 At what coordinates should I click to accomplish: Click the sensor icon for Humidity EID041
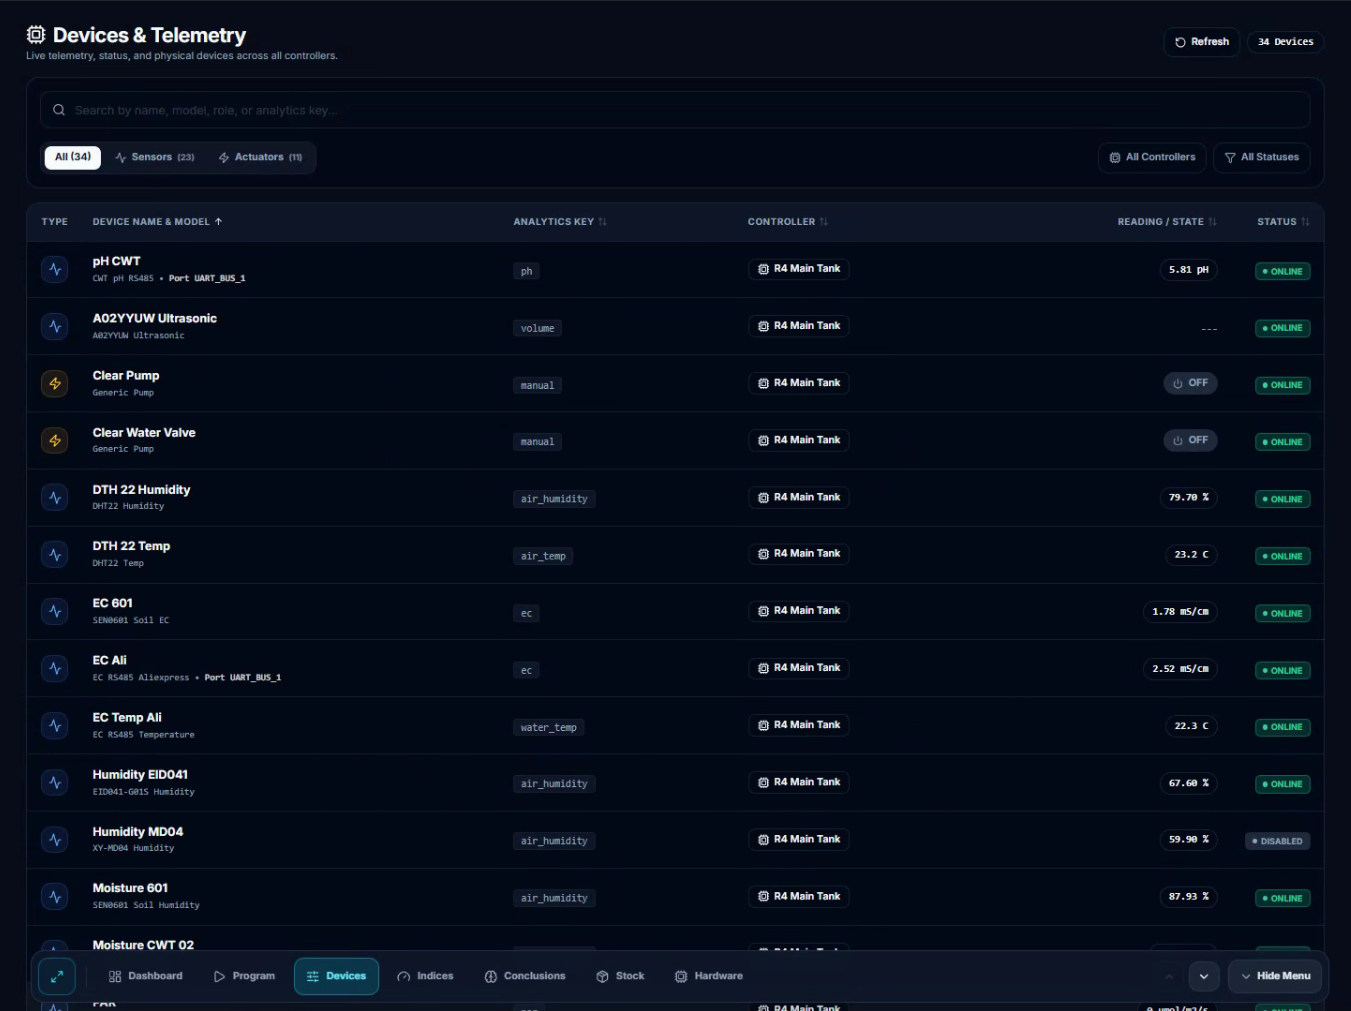tap(55, 782)
